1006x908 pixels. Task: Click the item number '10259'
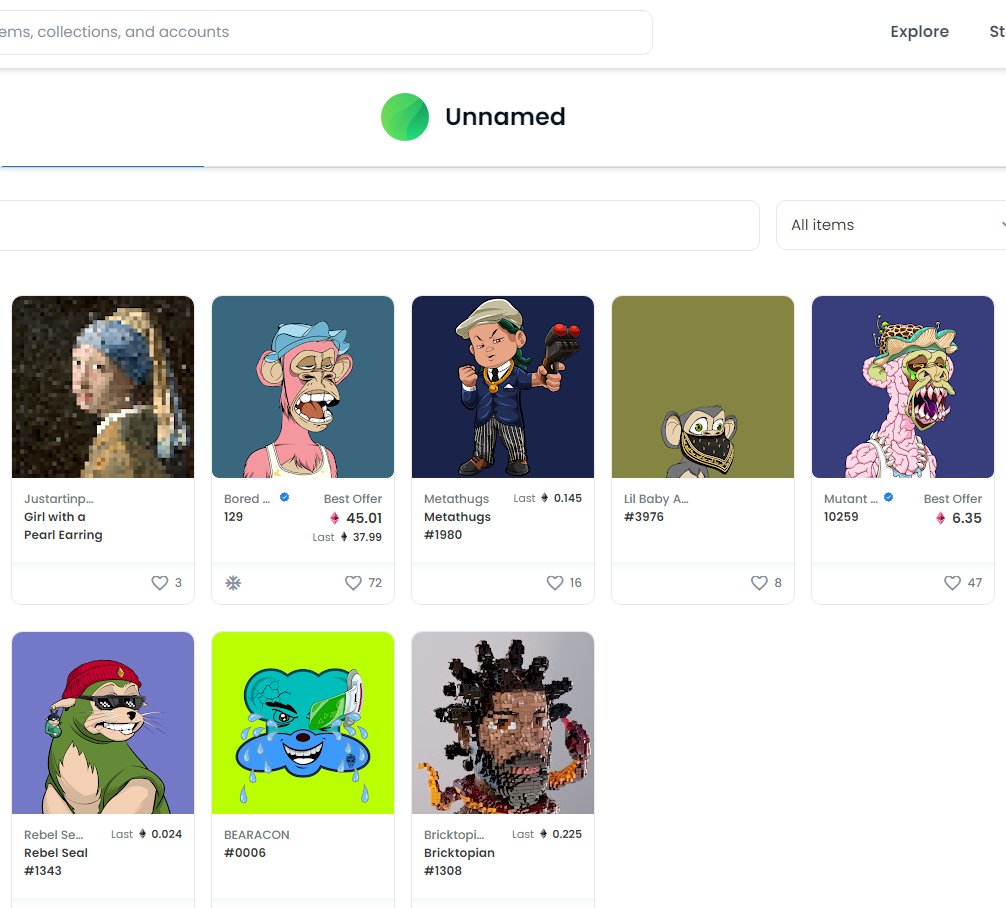(840, 517)
